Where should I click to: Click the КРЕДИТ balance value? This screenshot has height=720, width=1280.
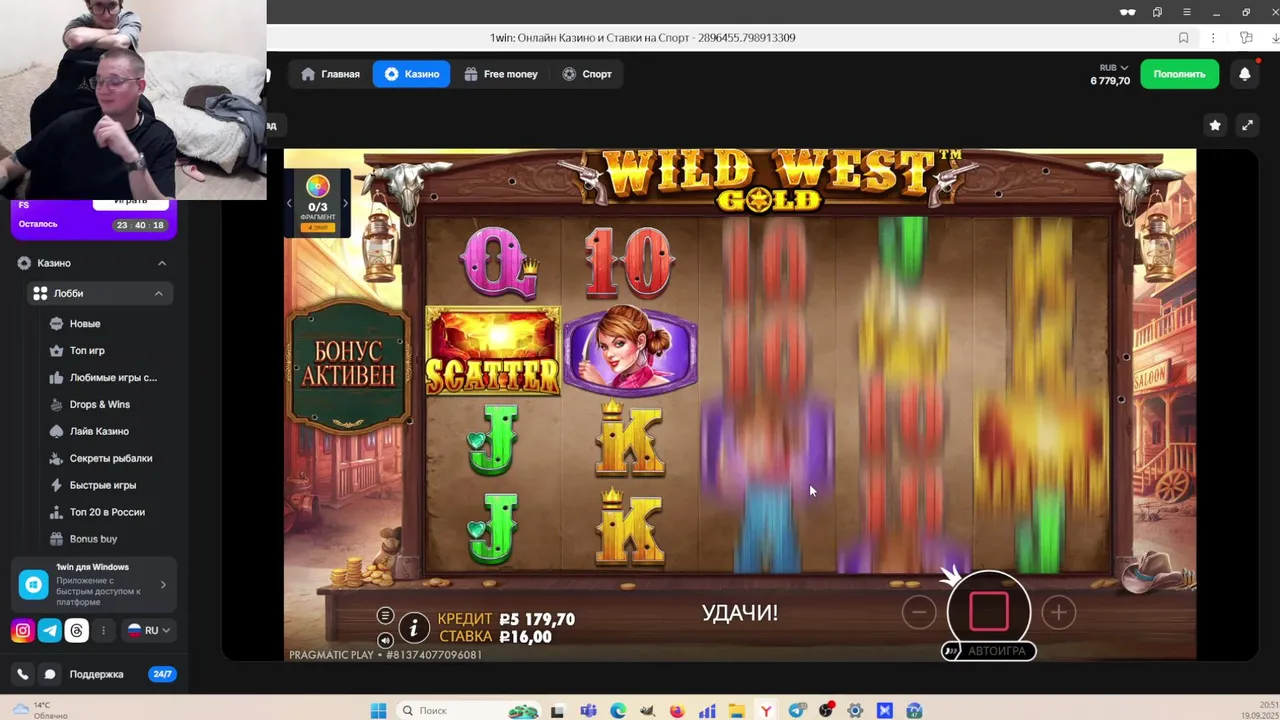coord(537,620)
